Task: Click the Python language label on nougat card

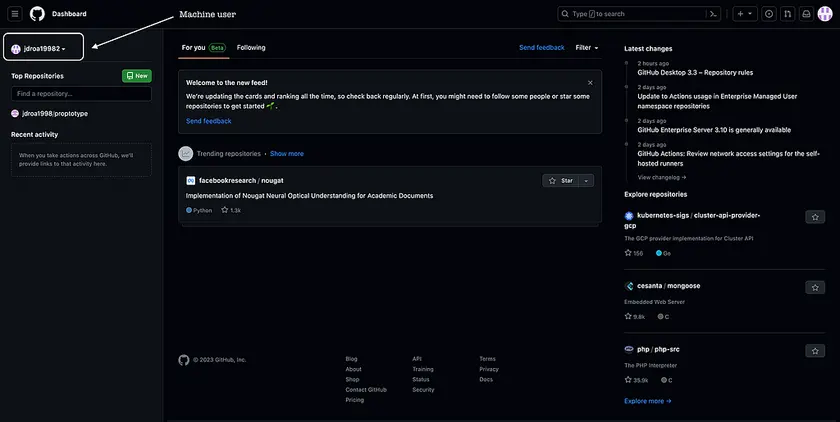Action: click(x=199, y=210)
